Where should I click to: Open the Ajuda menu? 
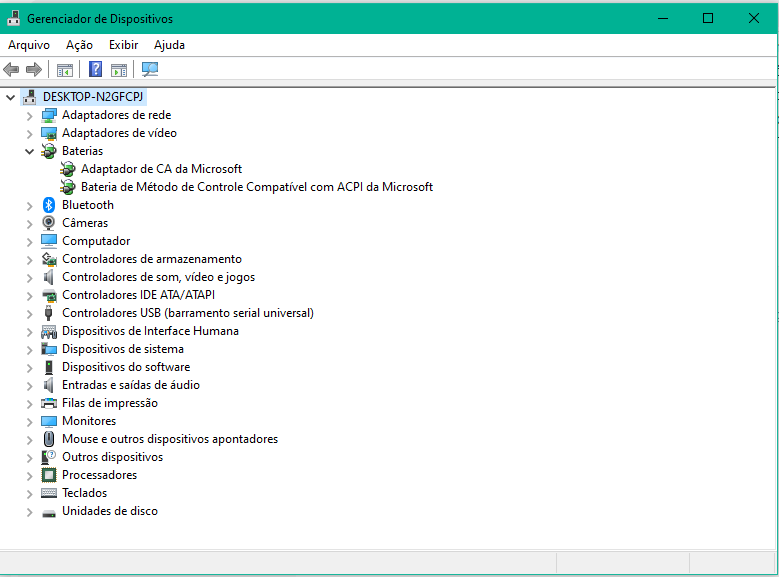click(169, 45)
